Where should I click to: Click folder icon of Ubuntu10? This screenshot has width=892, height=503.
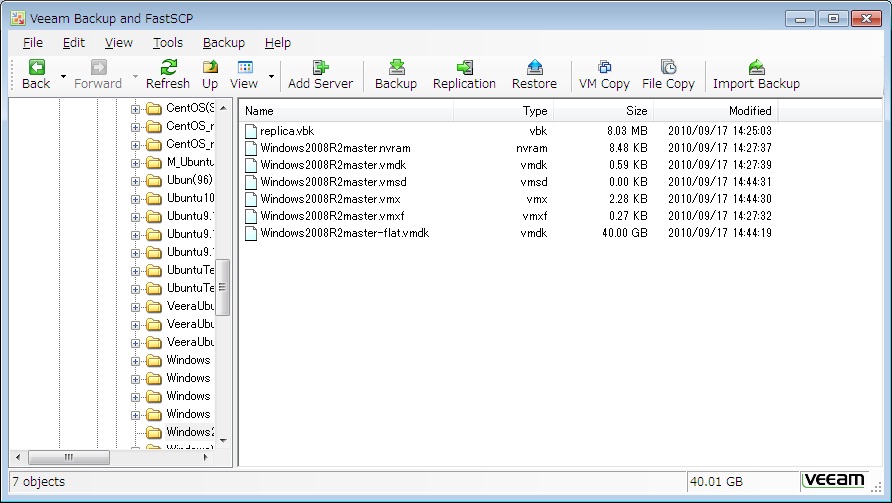pyautogui.click(x=154, y=199)
